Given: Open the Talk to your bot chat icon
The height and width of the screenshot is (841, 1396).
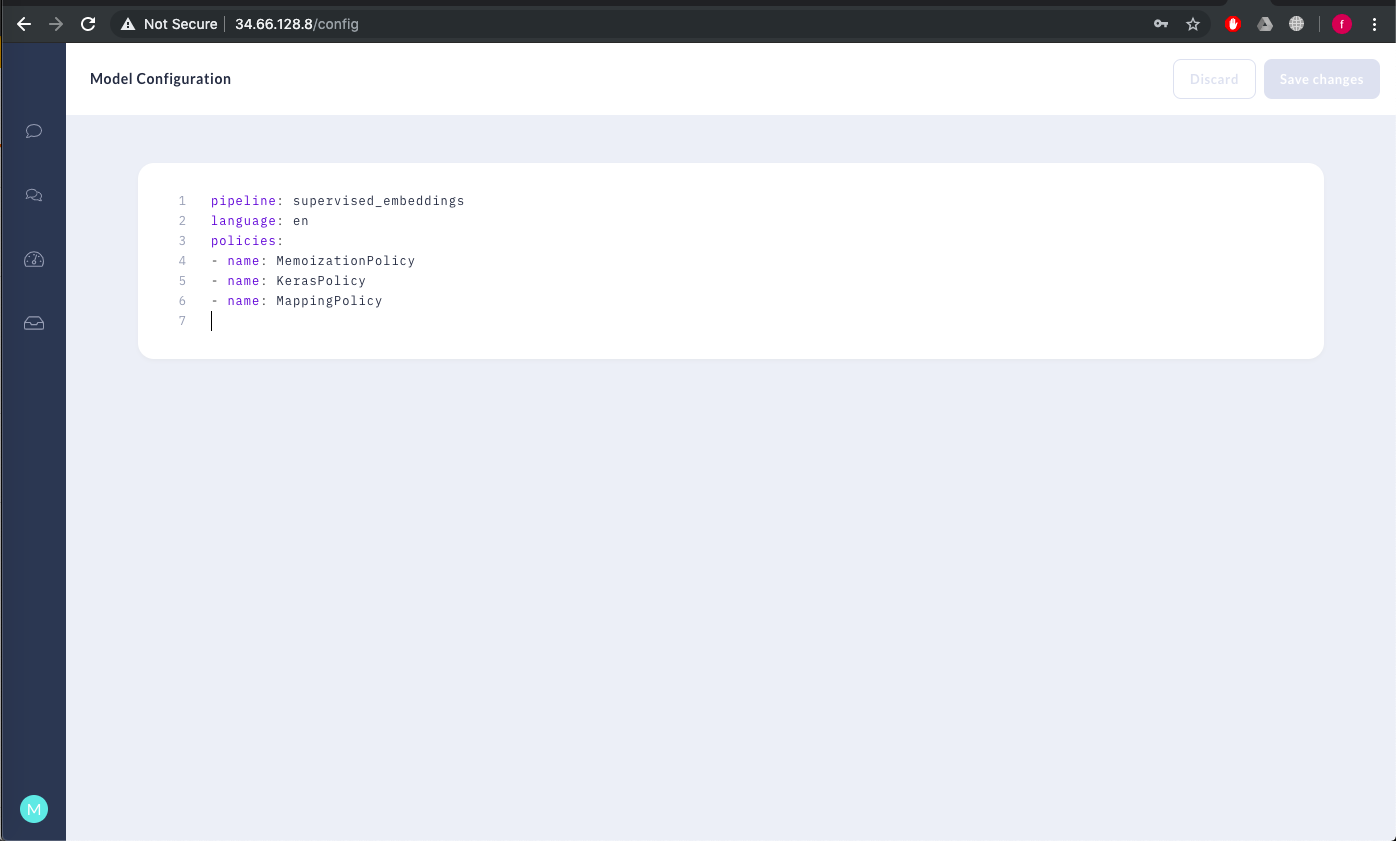Looking at the screenshot, I should coord(34,131).
